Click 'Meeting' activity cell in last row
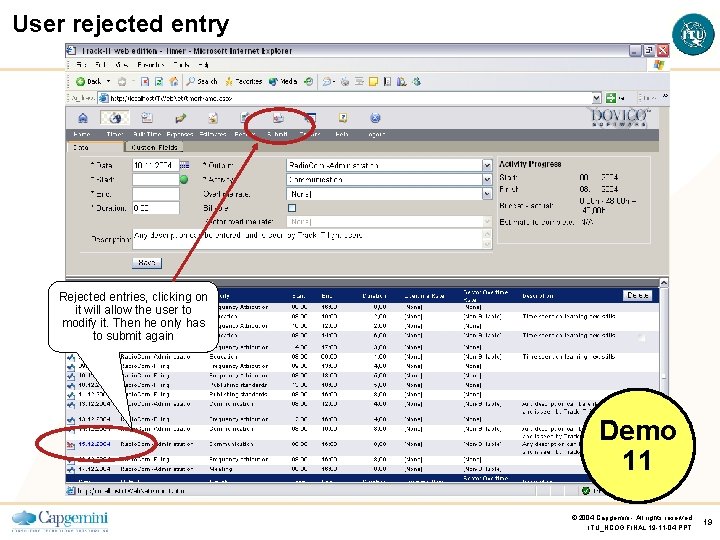Image resolution: width=720 pixels, height=540 pixels. (221, 469)
